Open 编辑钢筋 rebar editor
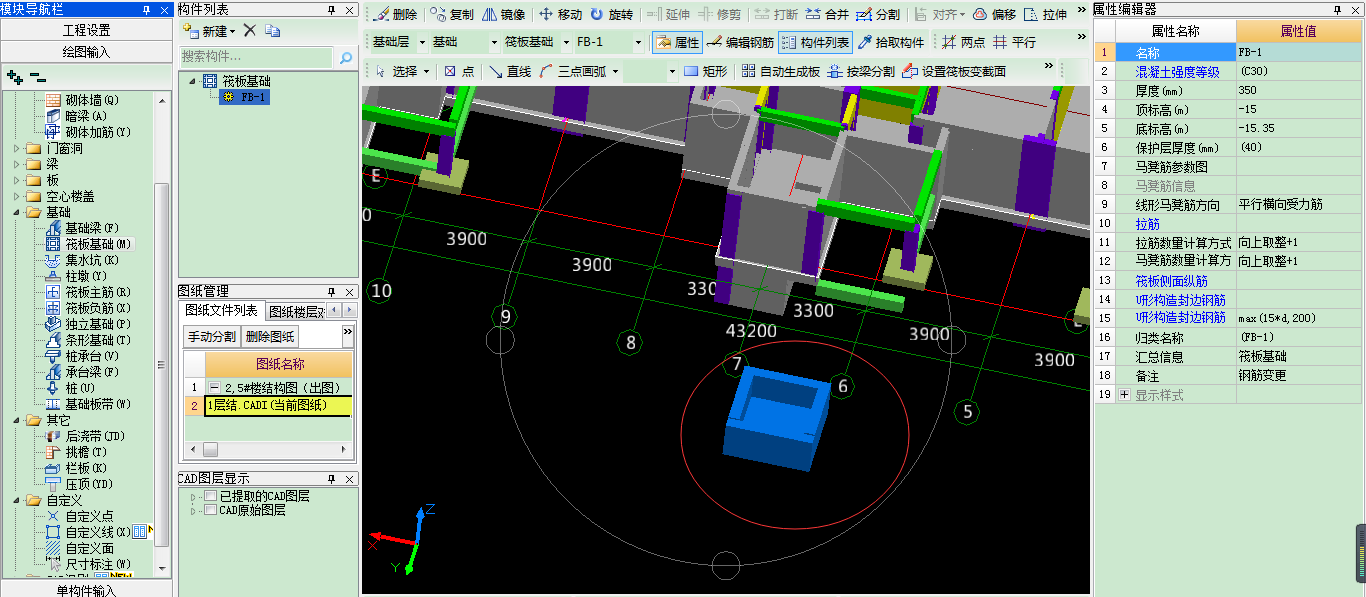The image size is (1366, 597). [x=740, y=43]
